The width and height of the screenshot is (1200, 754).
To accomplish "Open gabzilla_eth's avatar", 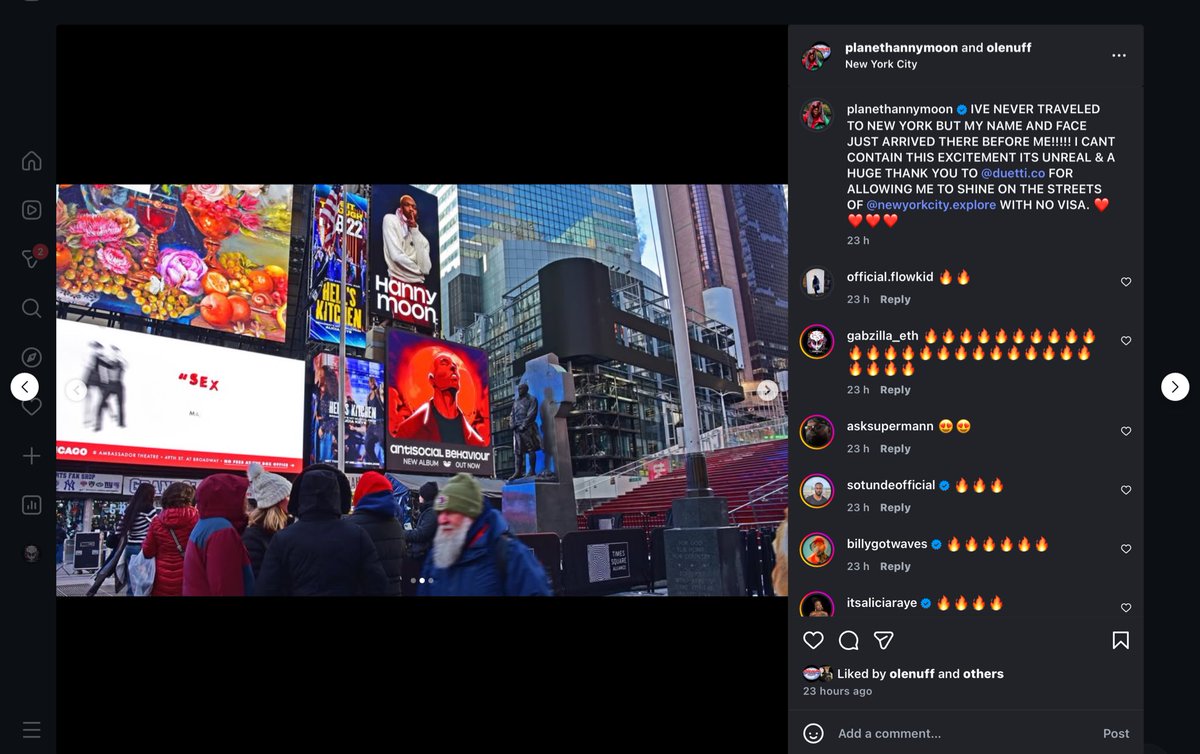I will point(817,342).
